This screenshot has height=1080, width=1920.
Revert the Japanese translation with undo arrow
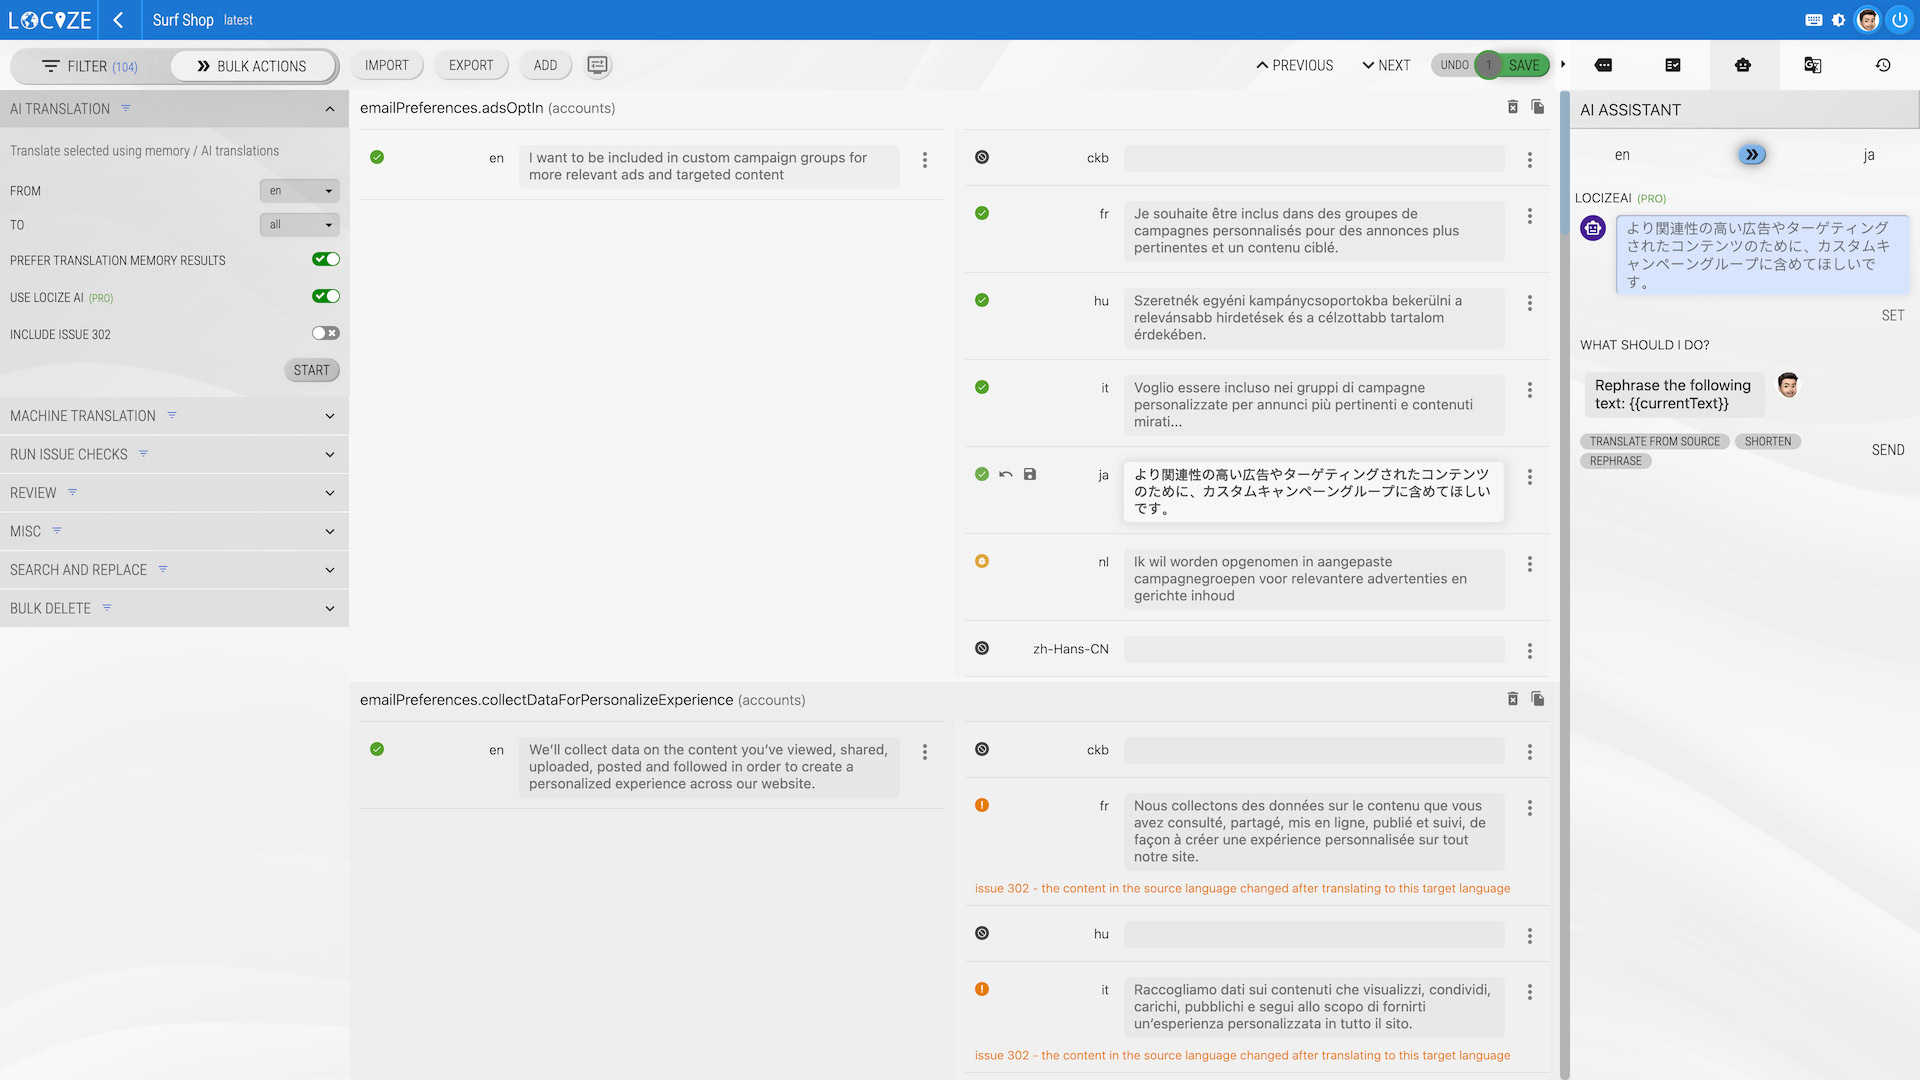click(x=1006, y=474)
